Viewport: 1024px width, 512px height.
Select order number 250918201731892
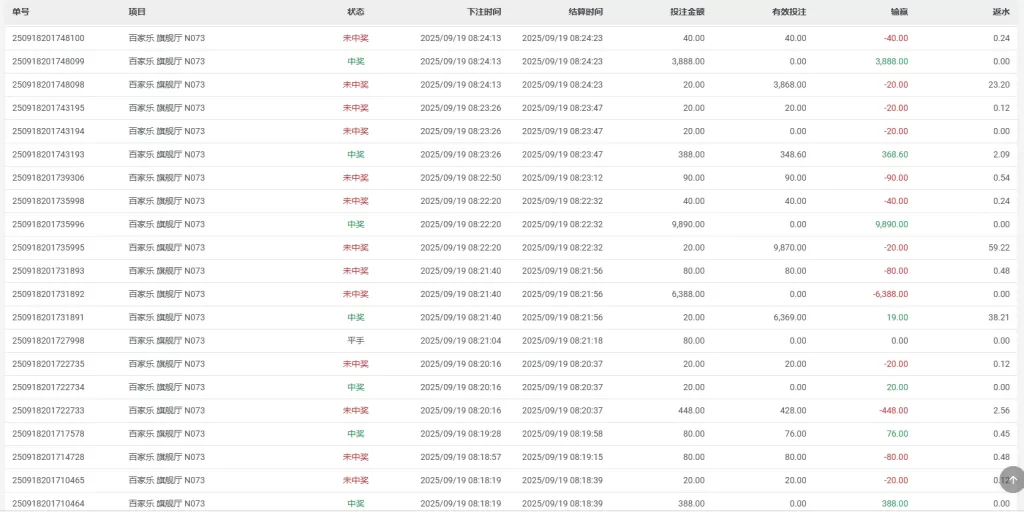[x=48, y=294]
